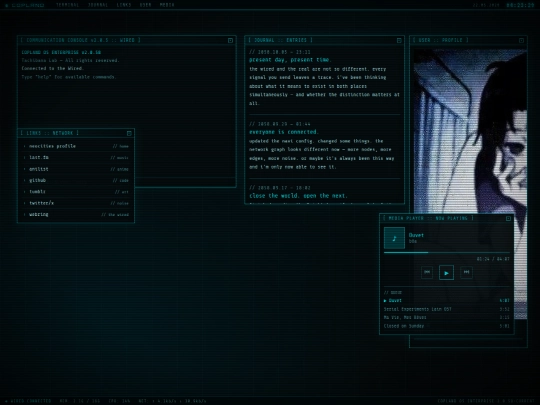This screenshot has height=405, width=540.
Task: Open journal entry 'everyone is connected.'
Action: (284, 132)
